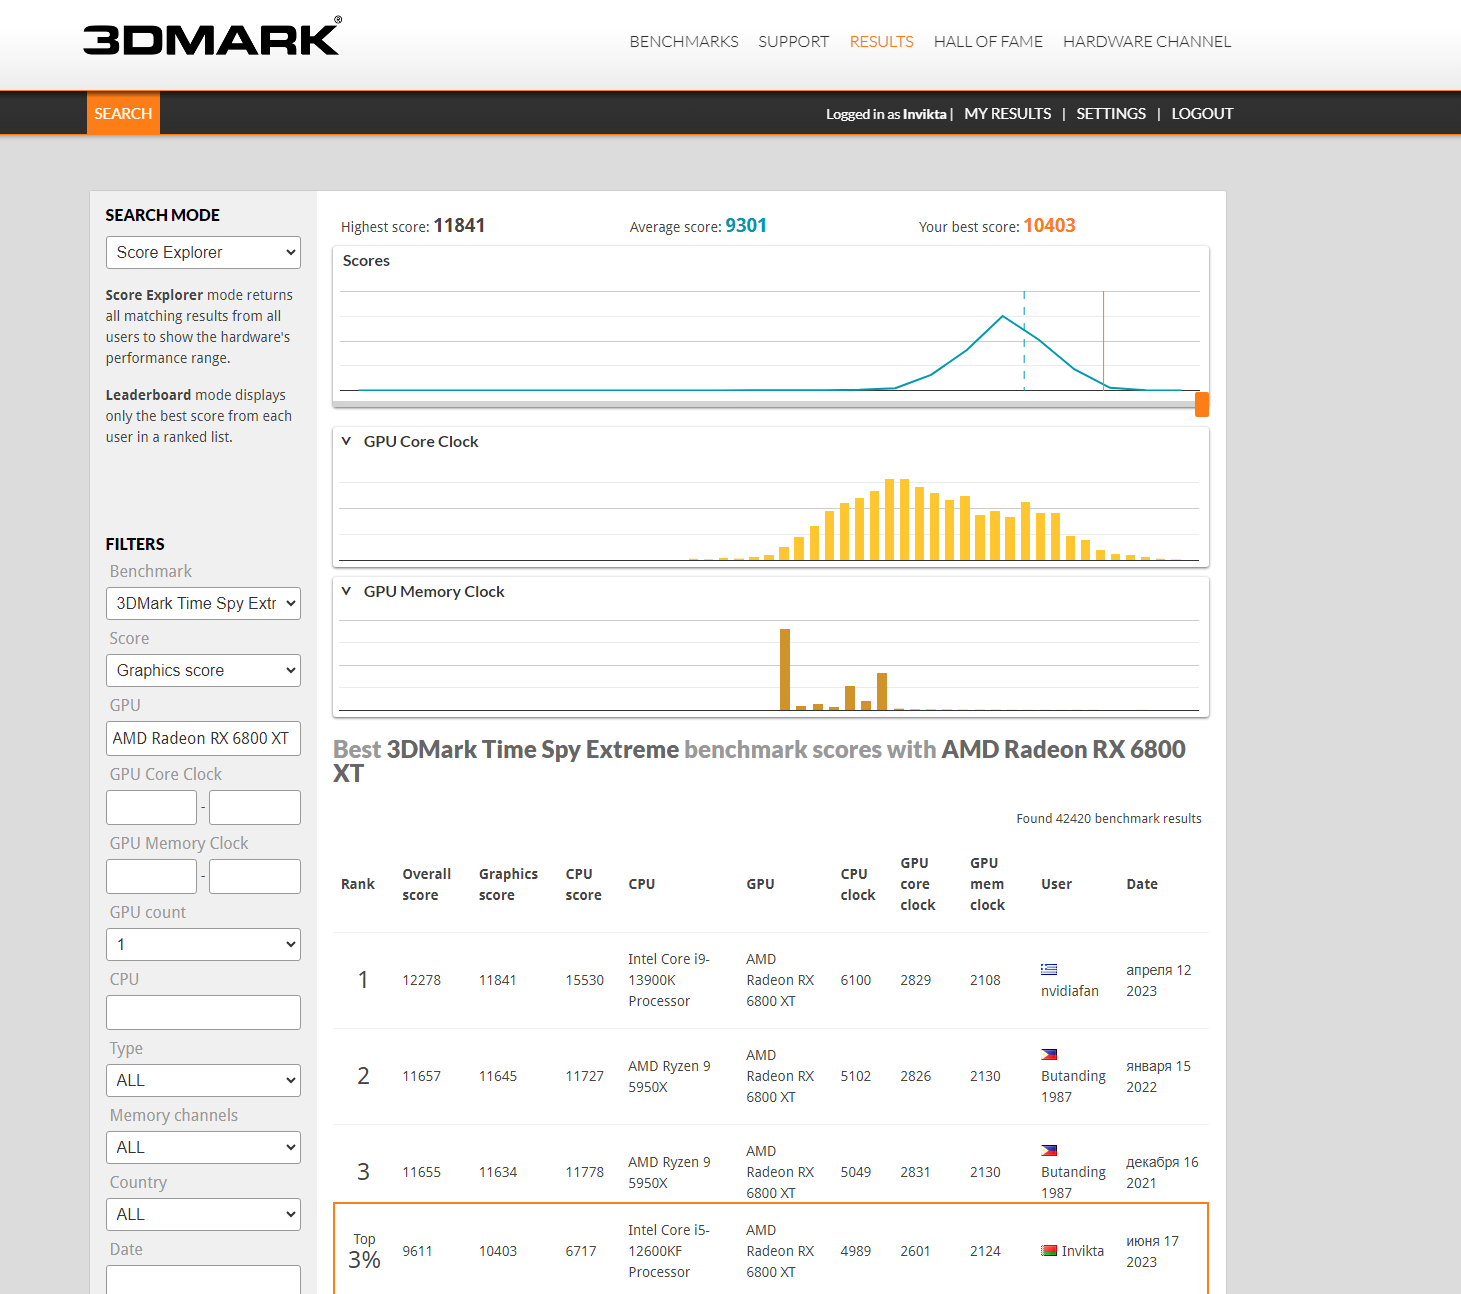Image resolution: width=1461 pixels, height=1294 pixels.
Task: Click the GPU Core Clock maximum field
Action: [x=255, y=807]
